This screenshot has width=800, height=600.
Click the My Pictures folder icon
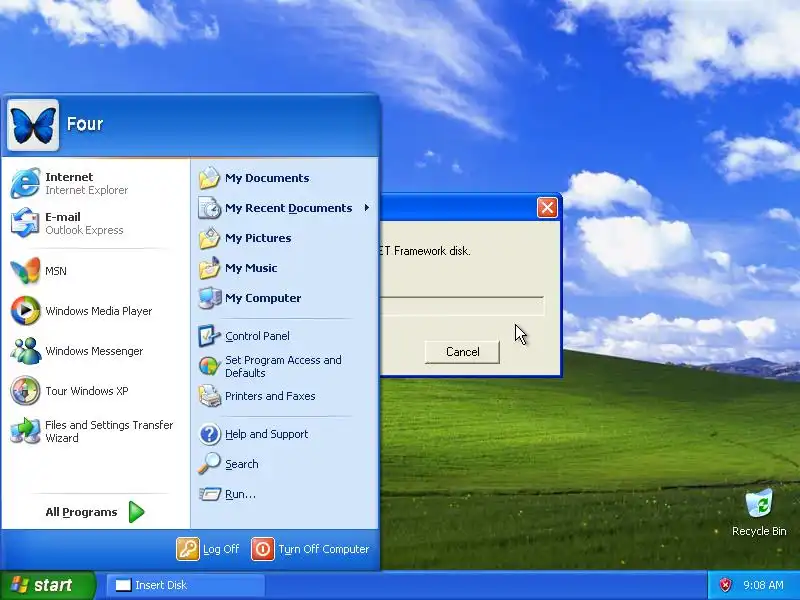(209, 238)
